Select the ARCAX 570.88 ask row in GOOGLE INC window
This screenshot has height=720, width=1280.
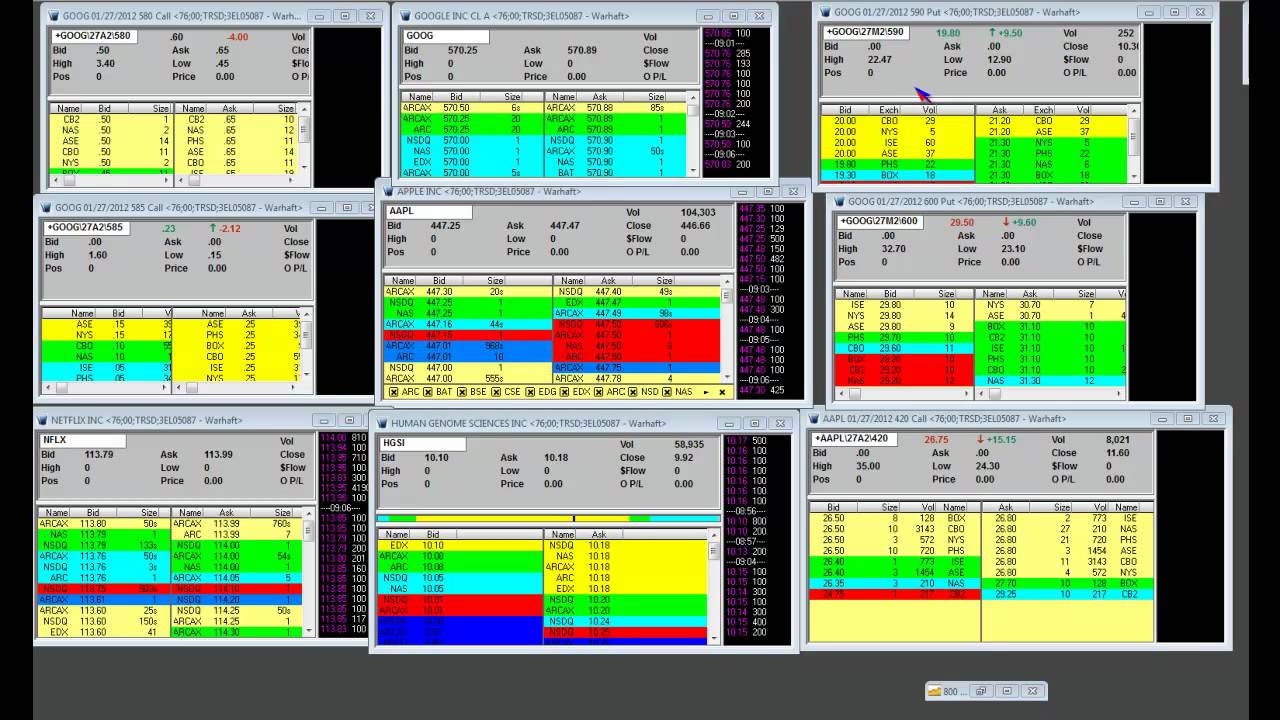(x=615, y=107)
